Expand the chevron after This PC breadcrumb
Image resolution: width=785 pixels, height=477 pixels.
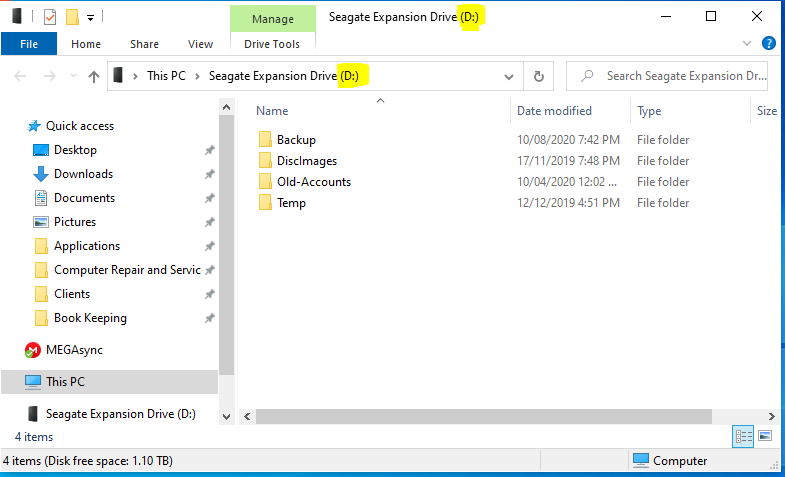[197, 76]
